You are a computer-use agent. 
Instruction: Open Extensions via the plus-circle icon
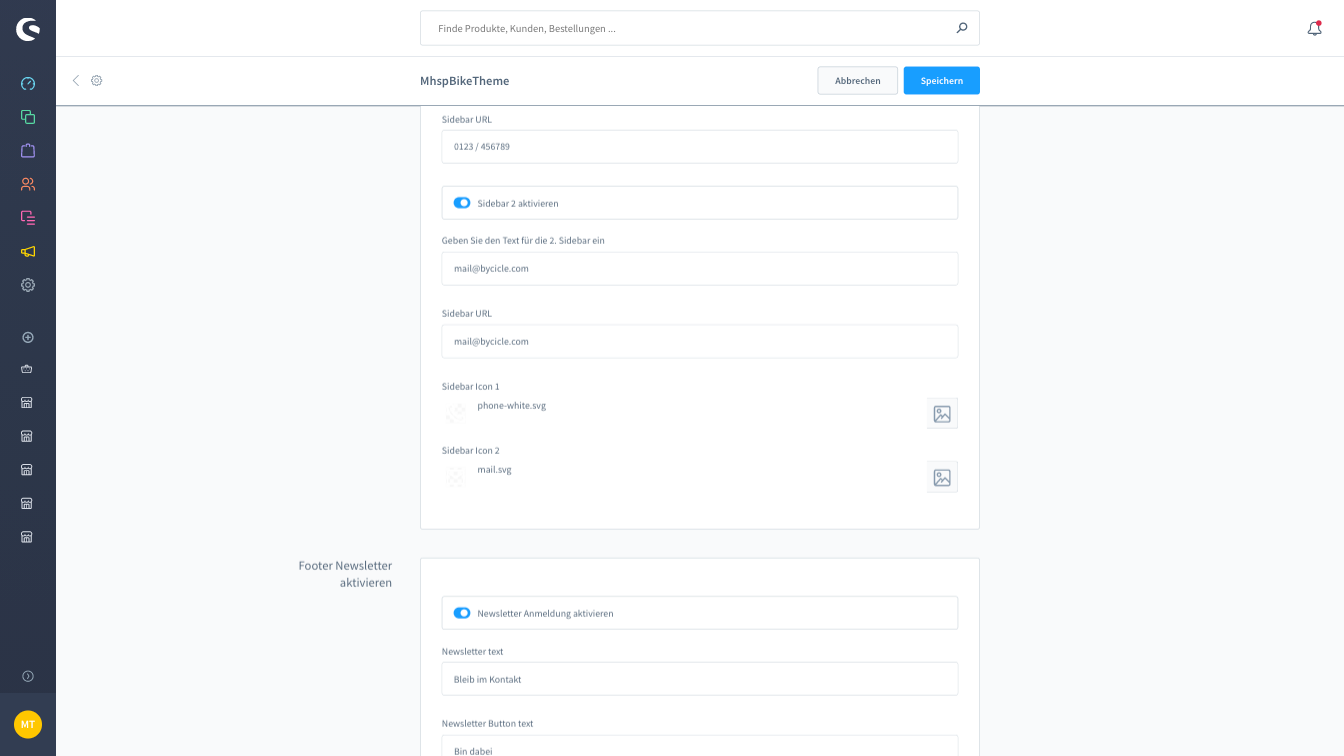coord(28,338)
